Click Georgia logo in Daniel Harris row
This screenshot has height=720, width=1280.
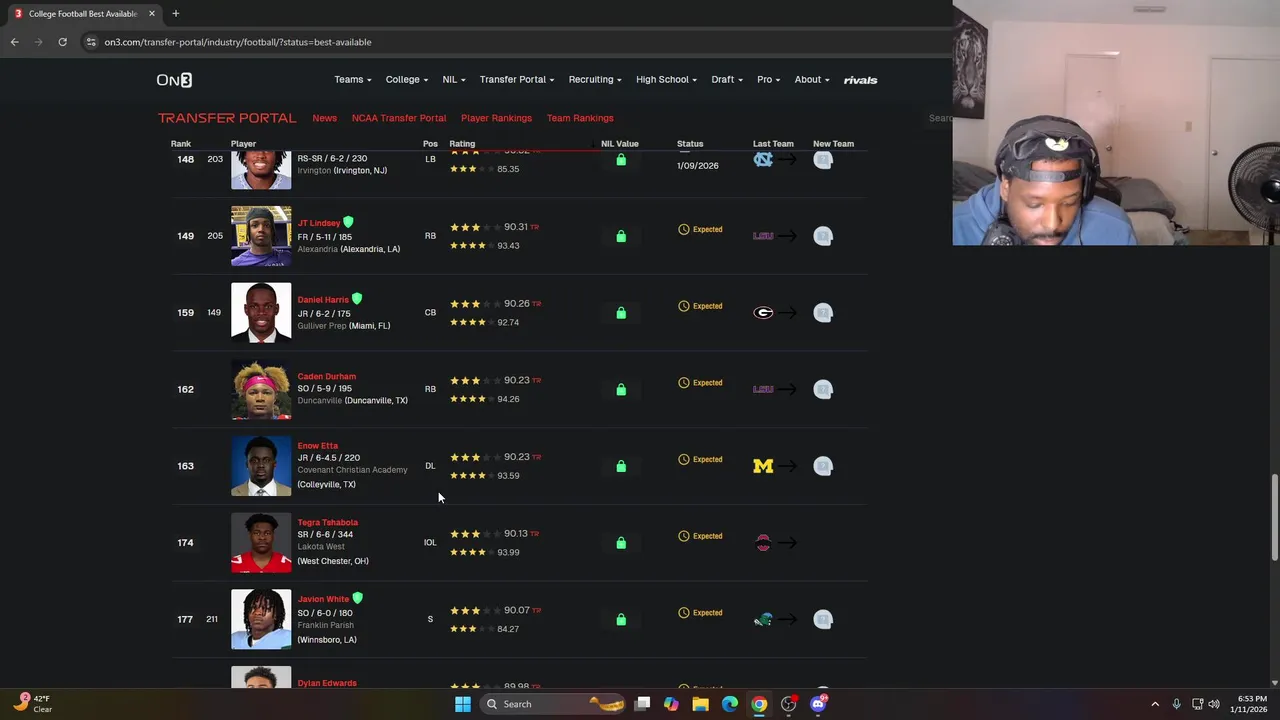coord(763,313)
